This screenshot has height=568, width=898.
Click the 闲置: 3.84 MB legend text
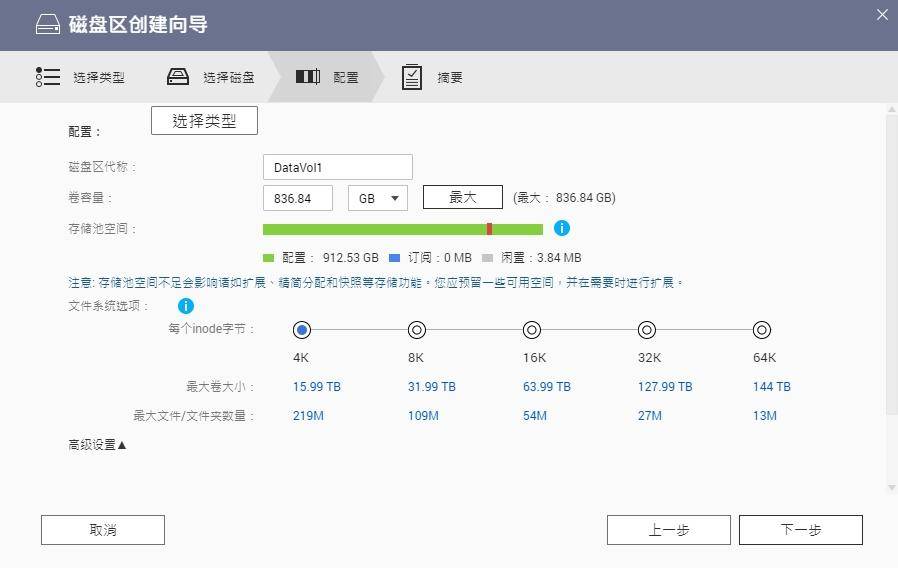click(x=541, y=258)
